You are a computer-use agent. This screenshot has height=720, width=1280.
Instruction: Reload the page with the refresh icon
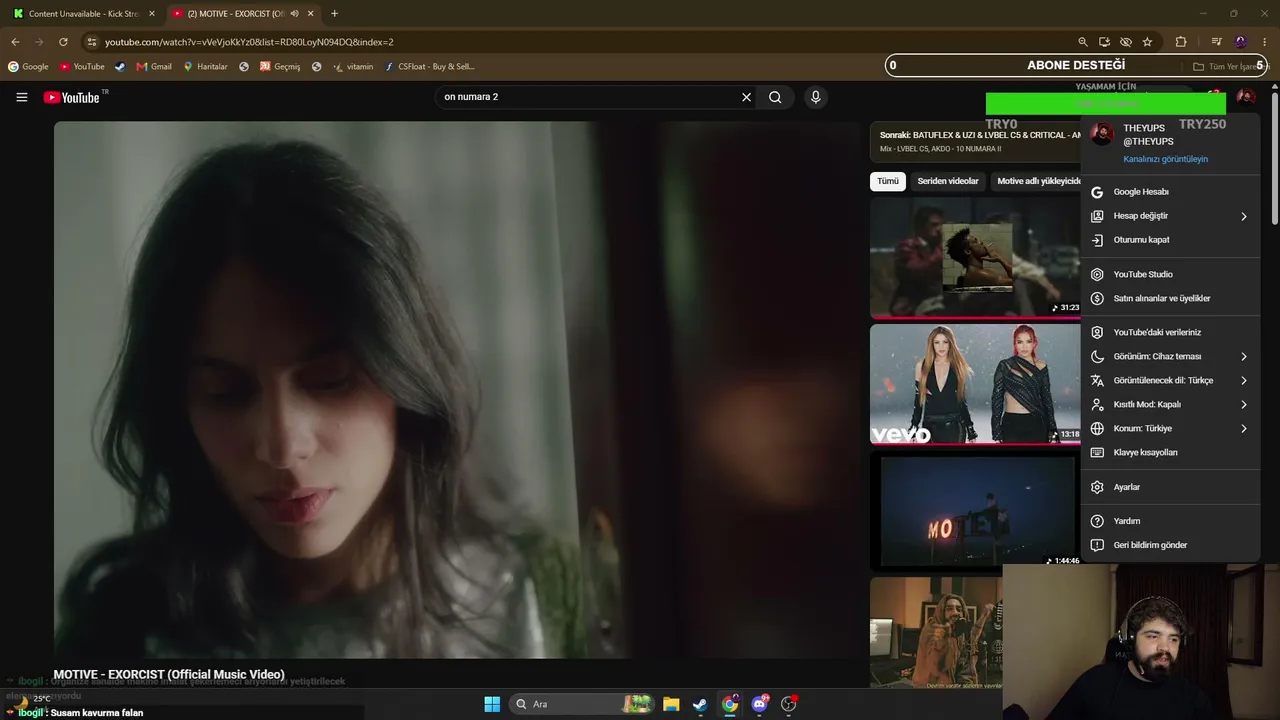[x=63, y=42]
